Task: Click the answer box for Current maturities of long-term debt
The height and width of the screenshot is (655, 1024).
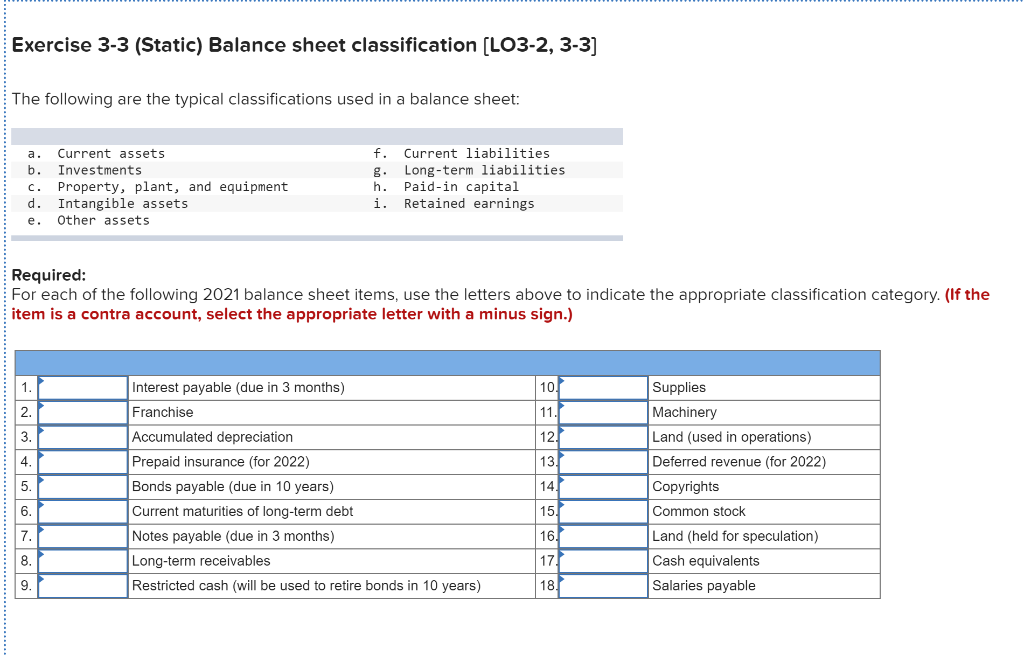Action: tap(82, 511)
